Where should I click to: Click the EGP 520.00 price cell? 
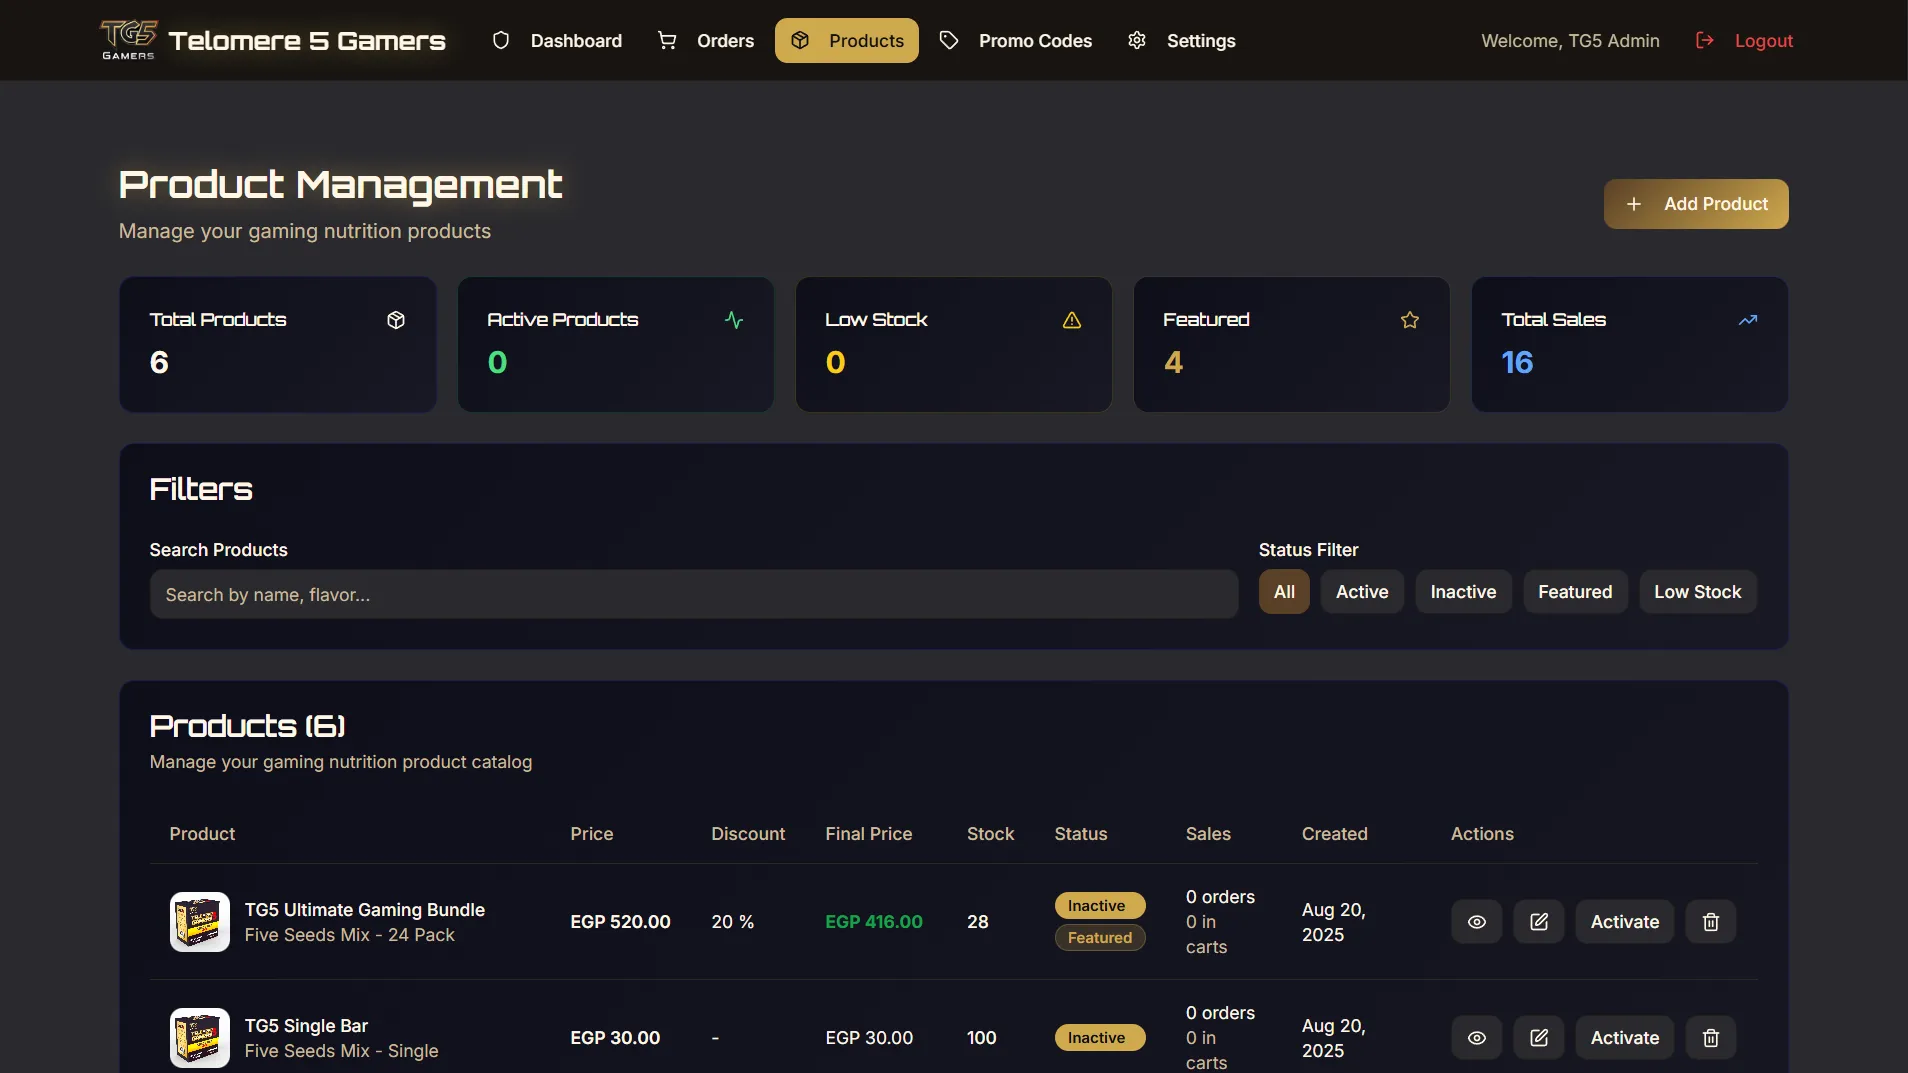(620, 922)
